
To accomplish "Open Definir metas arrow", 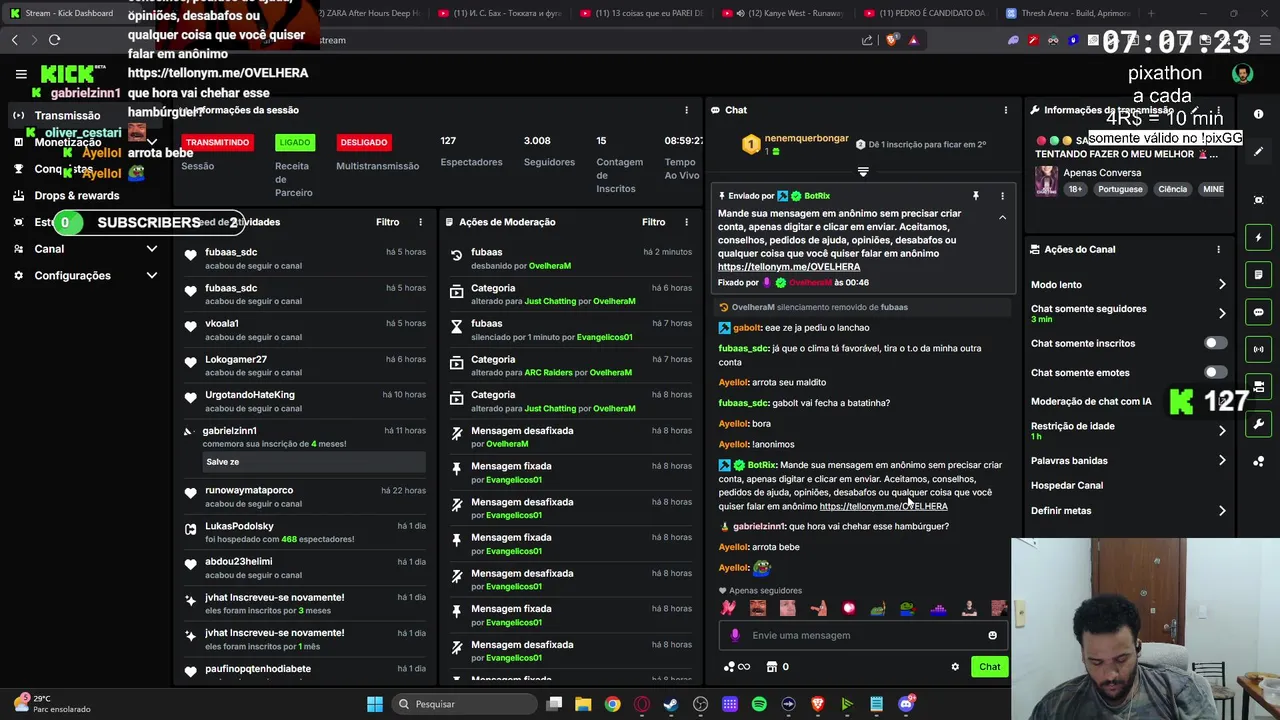I will pos(1222,511).
